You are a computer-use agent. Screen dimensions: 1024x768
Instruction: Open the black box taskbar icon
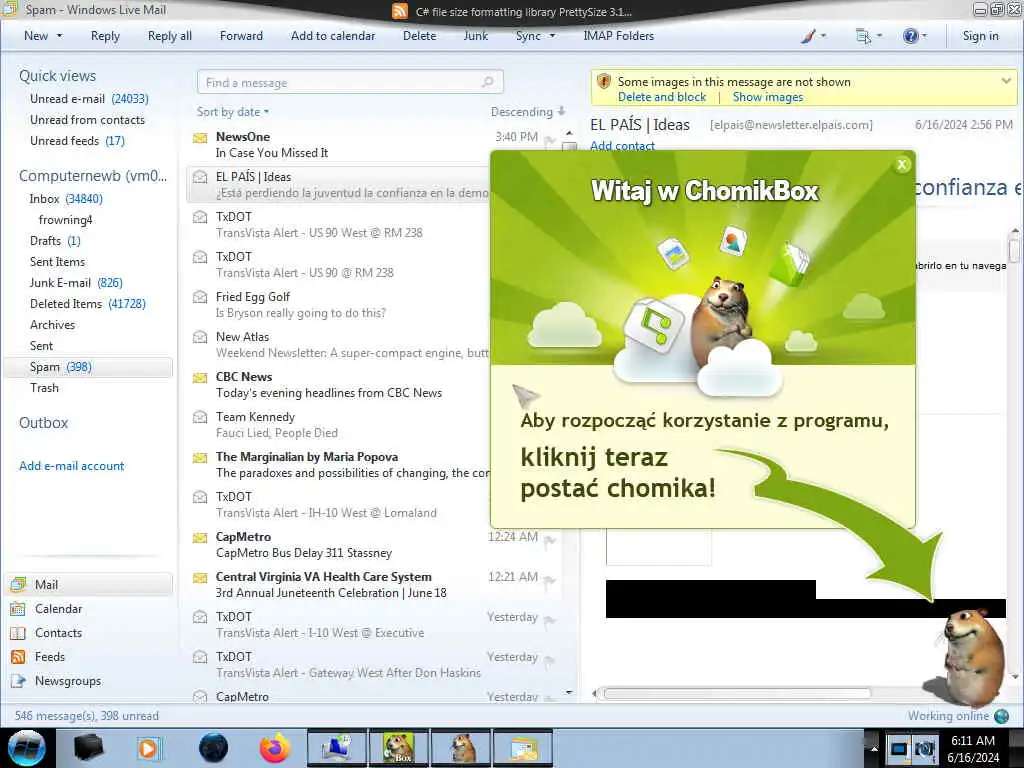point(89,748)
